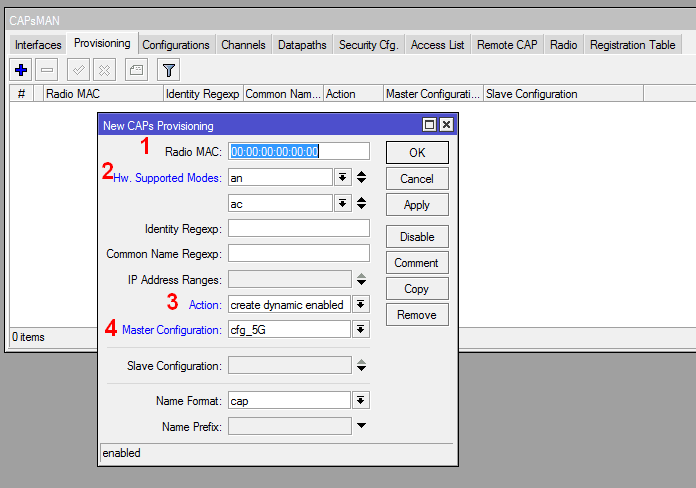Open the Registration Table tab

[632, 45]
